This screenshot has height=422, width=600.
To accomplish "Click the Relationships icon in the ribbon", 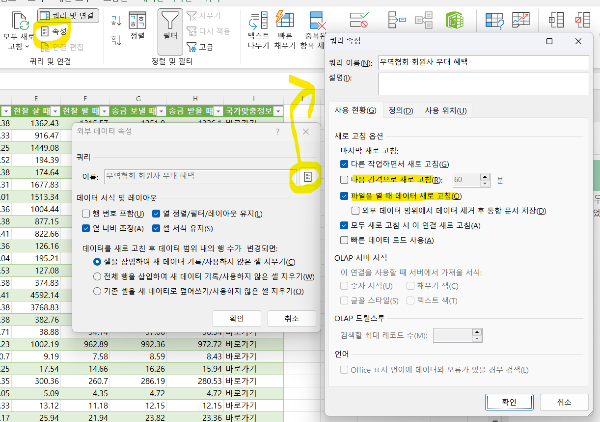I will point(424,20).
